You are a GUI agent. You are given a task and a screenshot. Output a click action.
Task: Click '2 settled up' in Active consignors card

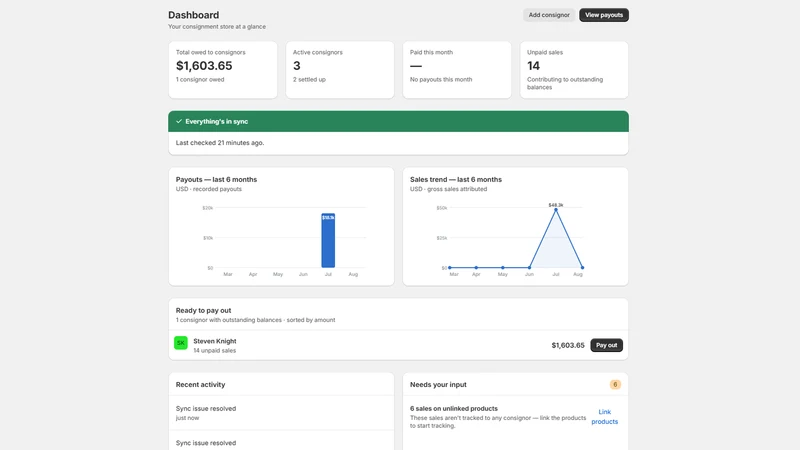[x=309, y=80]
